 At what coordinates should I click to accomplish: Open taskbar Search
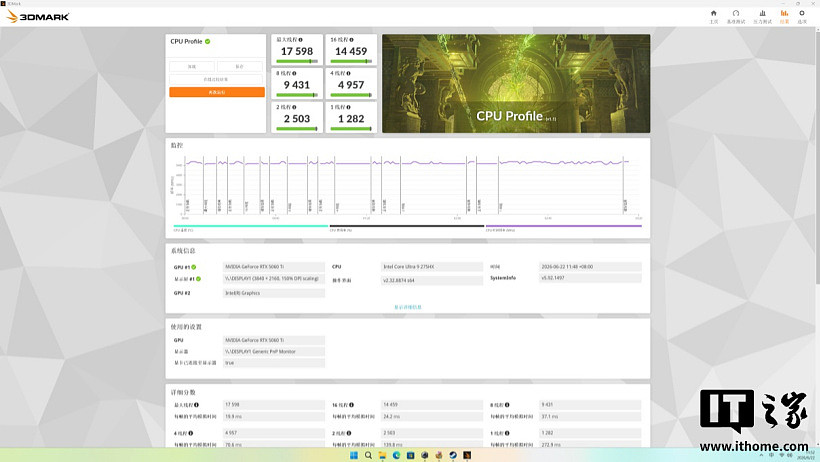tap(368, 455)
